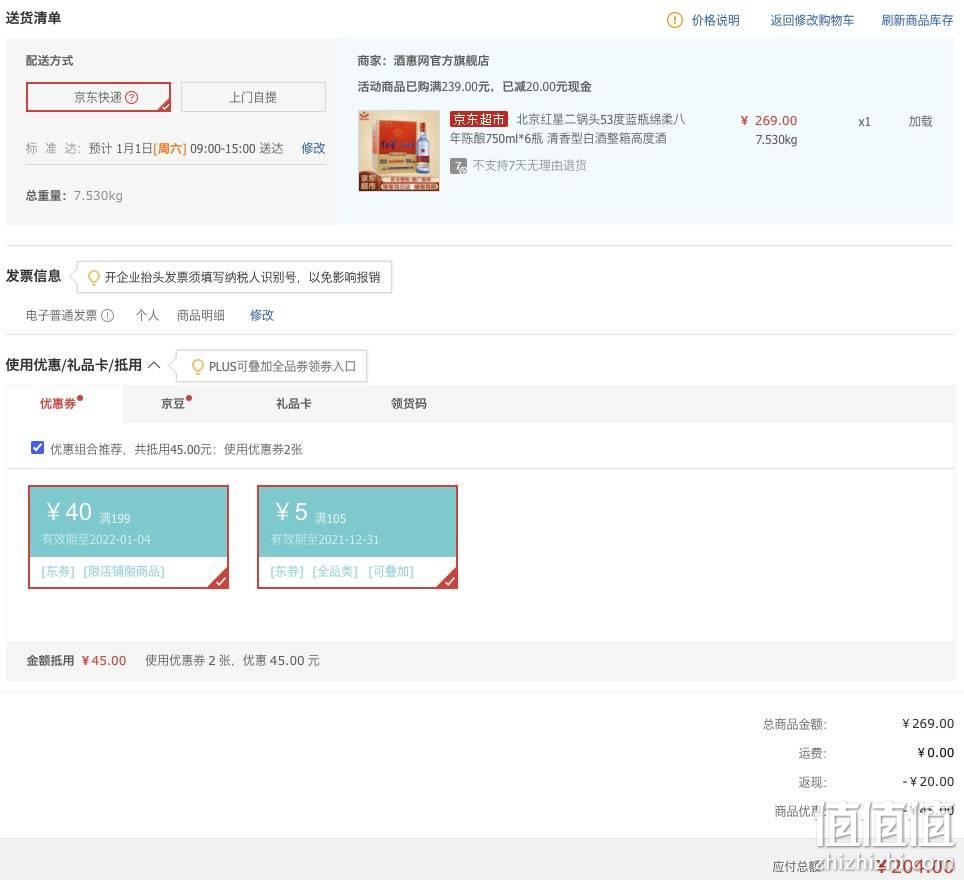Image resolution: width=964 pixels, height=880 pixels.
Task: Open the Red Star Erguotou product thumbnail
Action: point(399,151)
